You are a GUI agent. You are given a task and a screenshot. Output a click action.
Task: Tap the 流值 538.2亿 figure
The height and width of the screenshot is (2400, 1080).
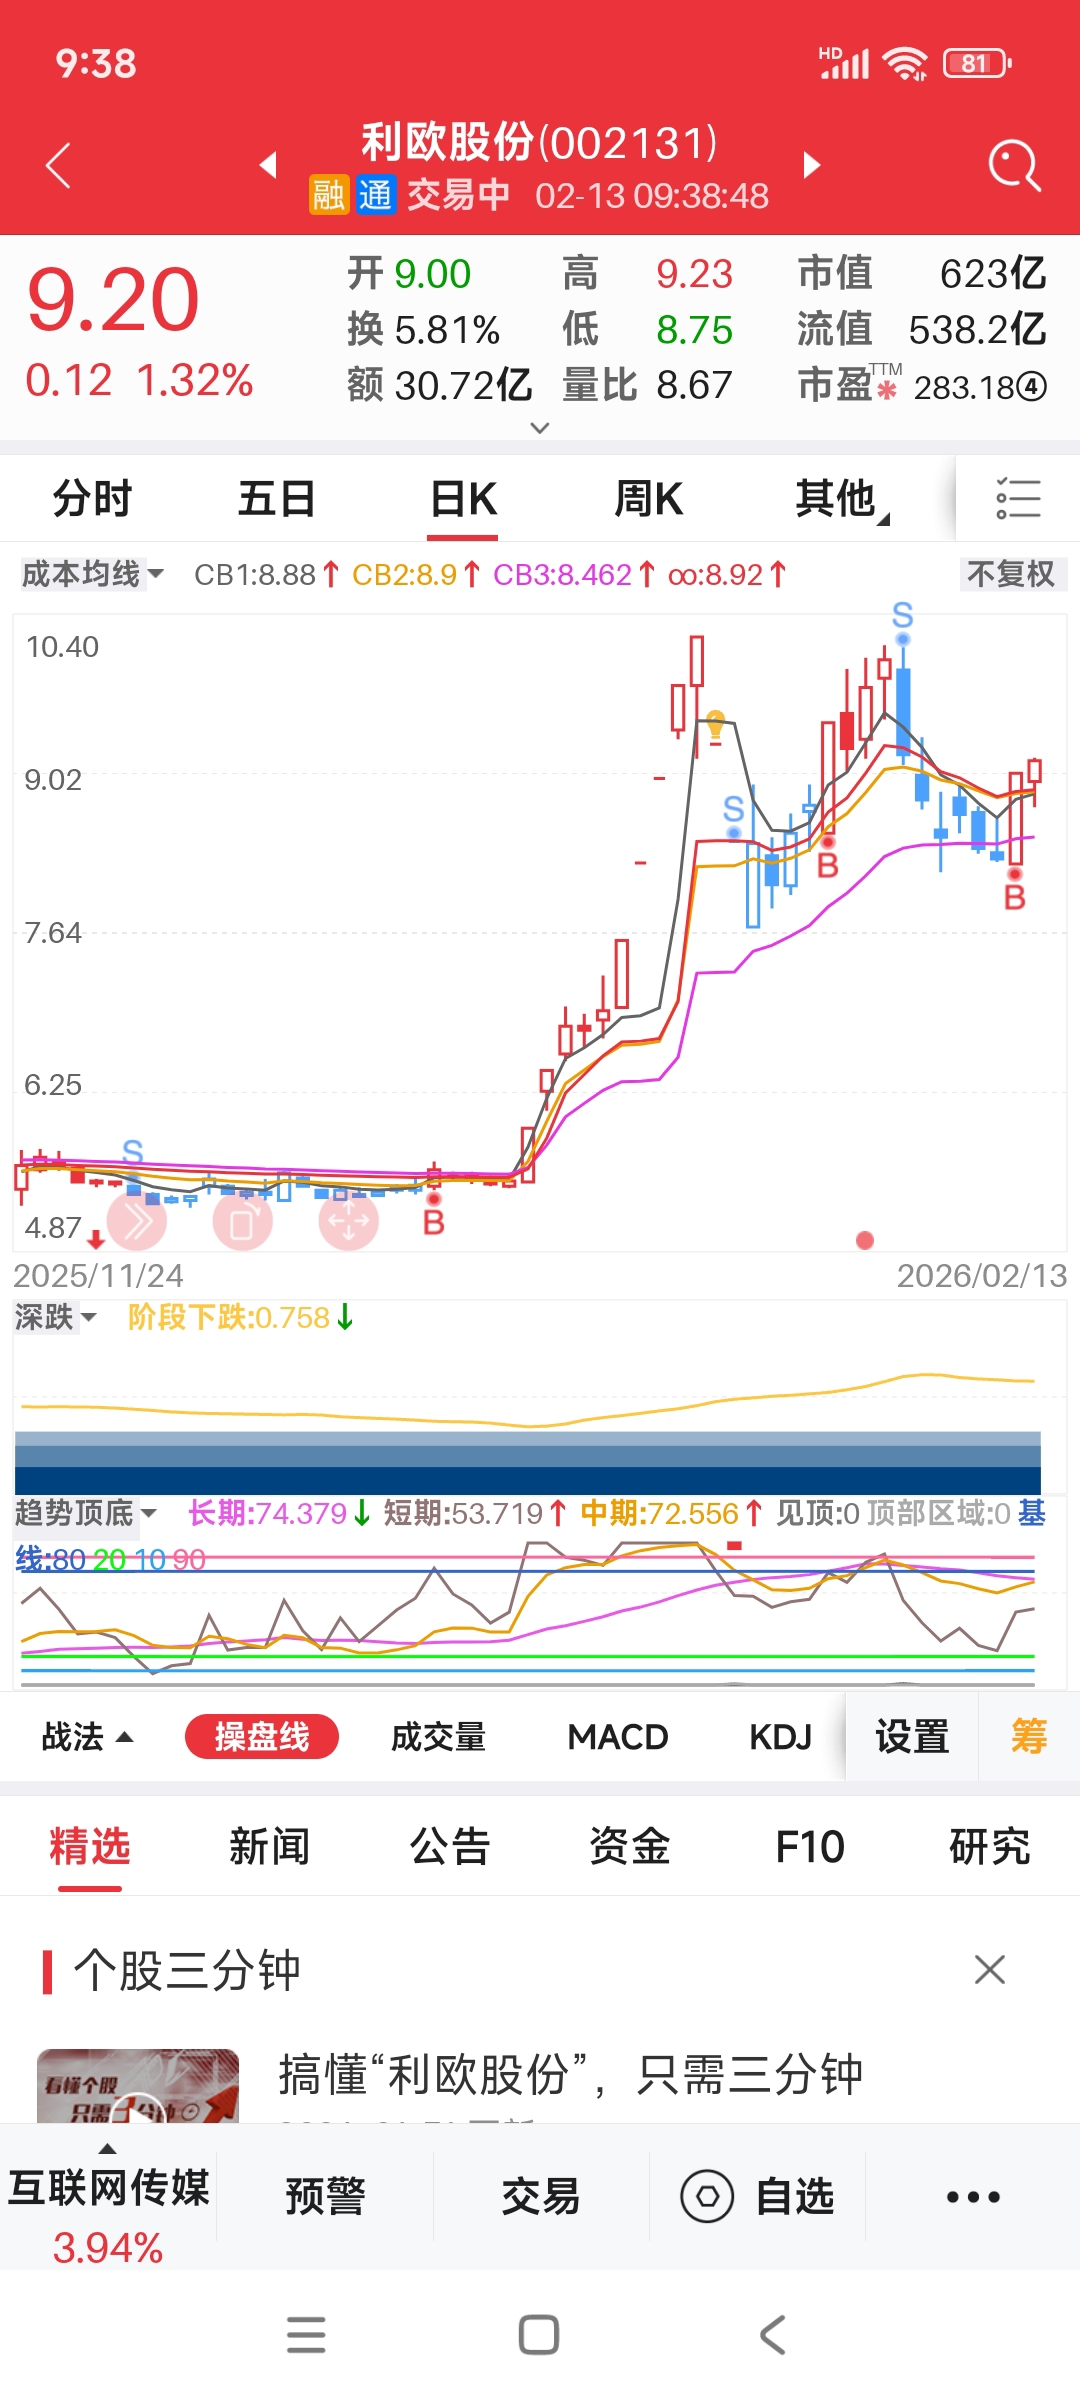click(x=921, y=329)
